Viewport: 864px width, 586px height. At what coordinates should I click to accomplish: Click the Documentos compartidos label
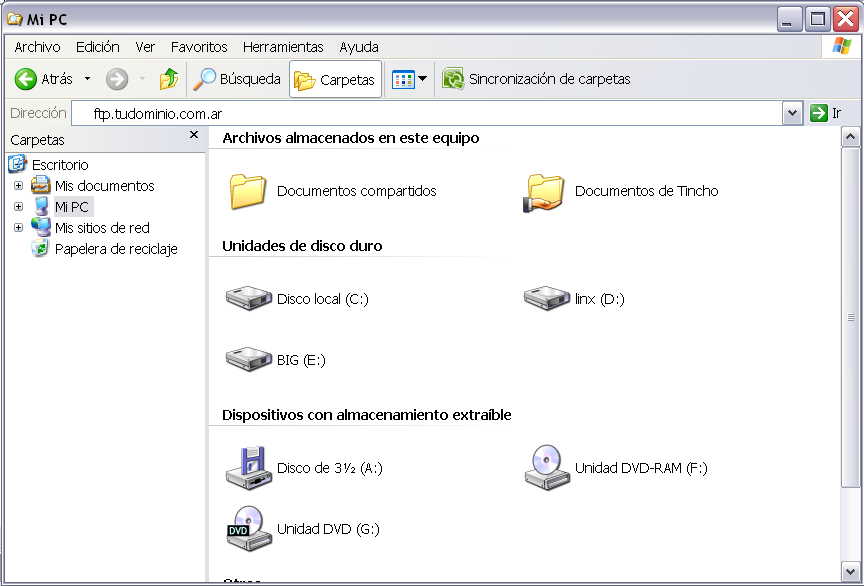(357, 191)
